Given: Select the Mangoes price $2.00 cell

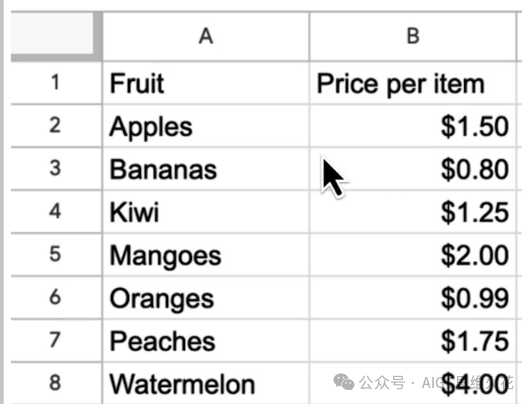Looking at the screenshot, I should [x=413, y=255].
